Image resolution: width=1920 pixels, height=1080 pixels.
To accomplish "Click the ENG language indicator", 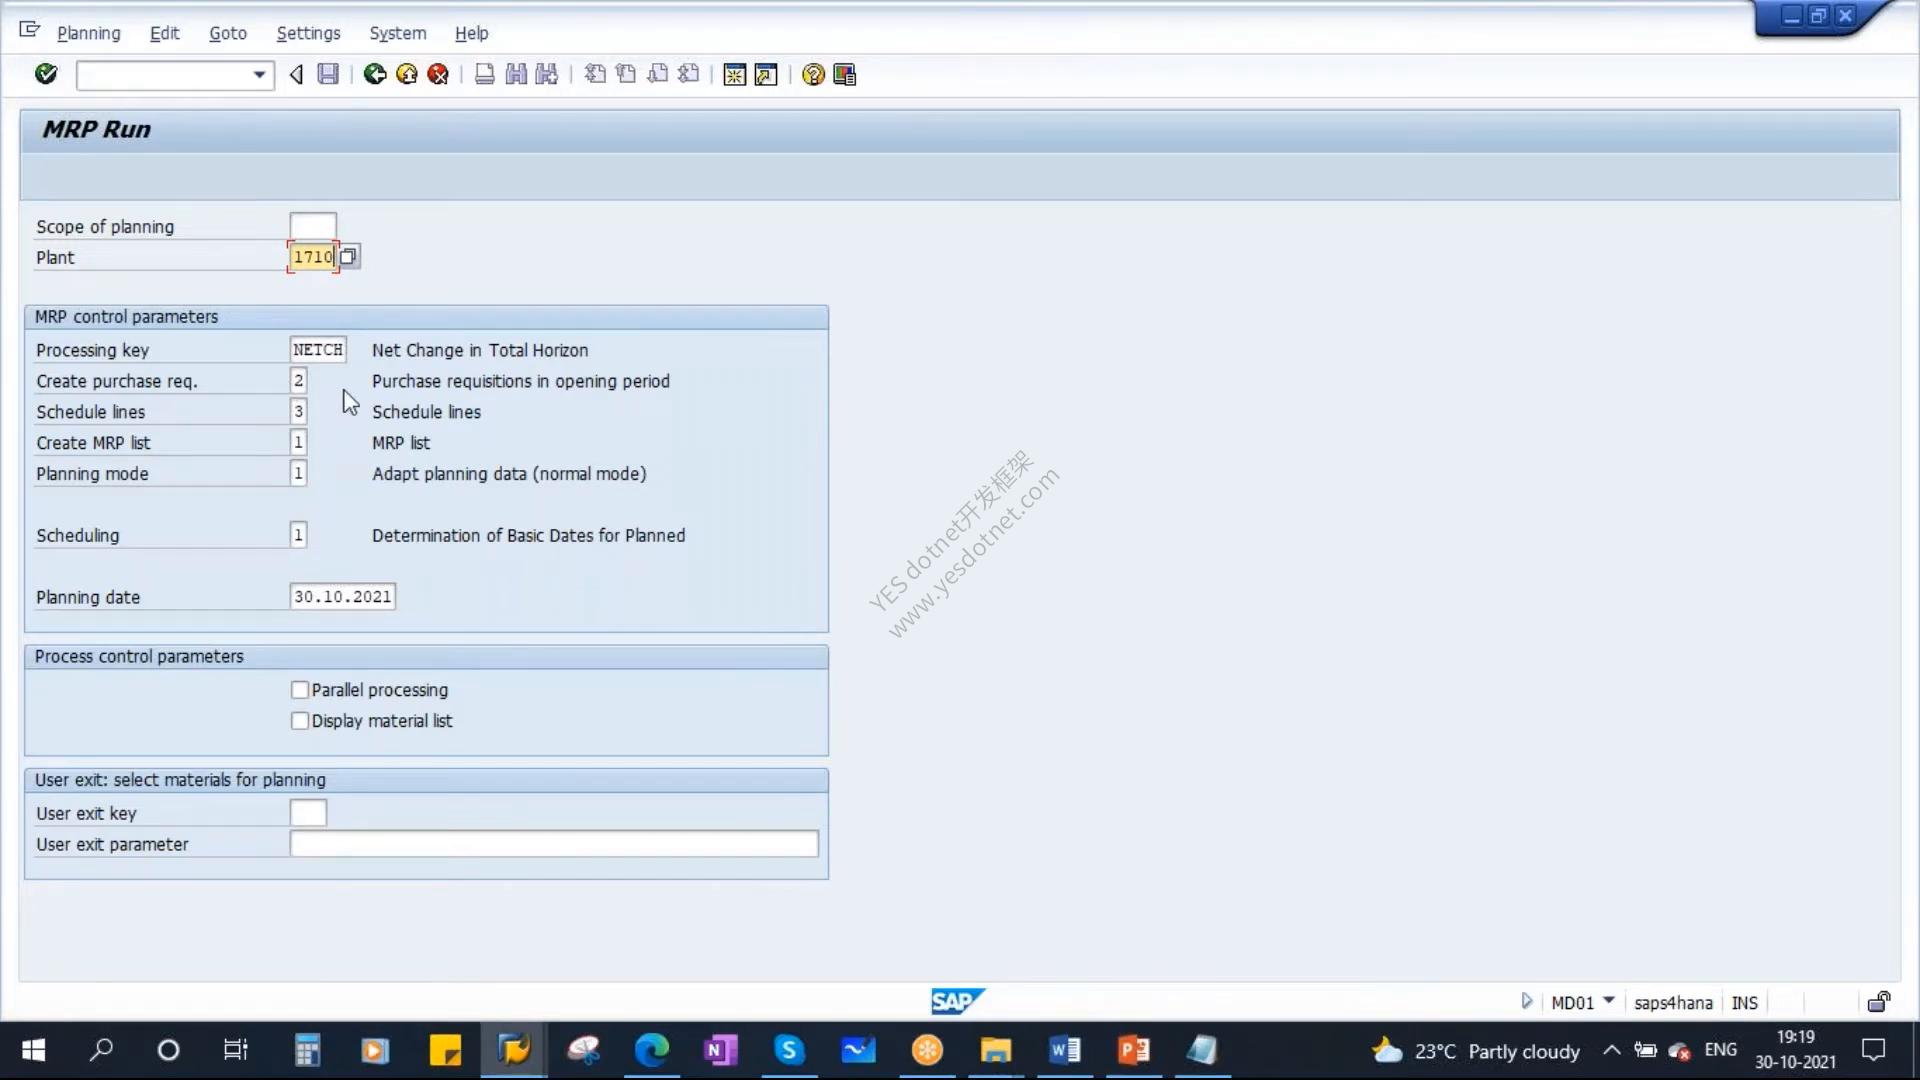I will tap(1720, 1050).
